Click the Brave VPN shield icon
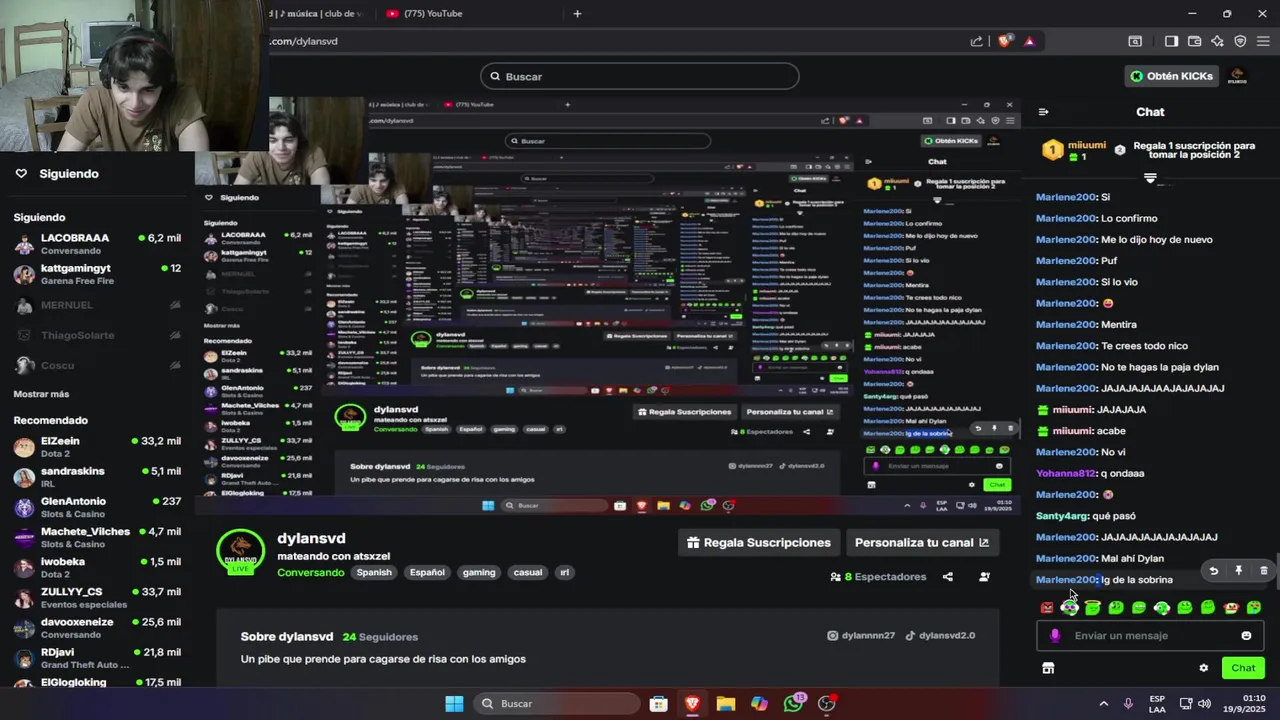 tap(1240, 41)
